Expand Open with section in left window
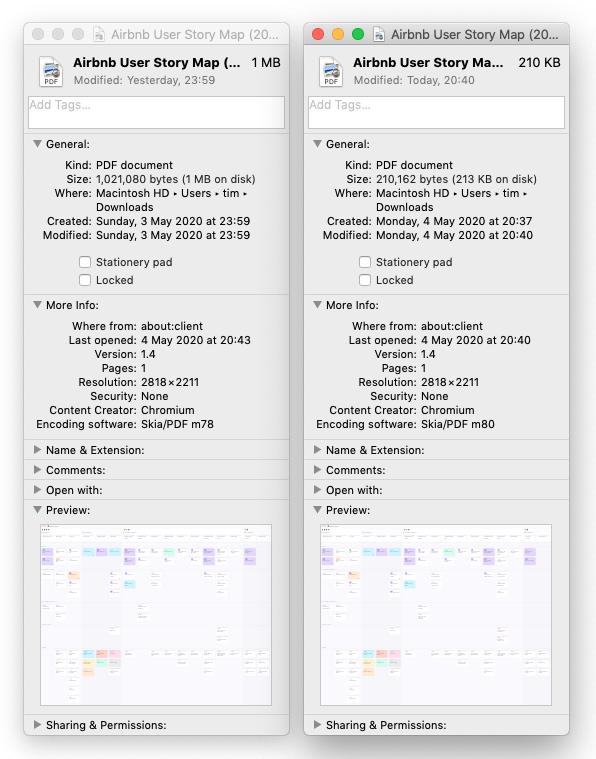The image size is (596, 759). [x=37, y=490]
